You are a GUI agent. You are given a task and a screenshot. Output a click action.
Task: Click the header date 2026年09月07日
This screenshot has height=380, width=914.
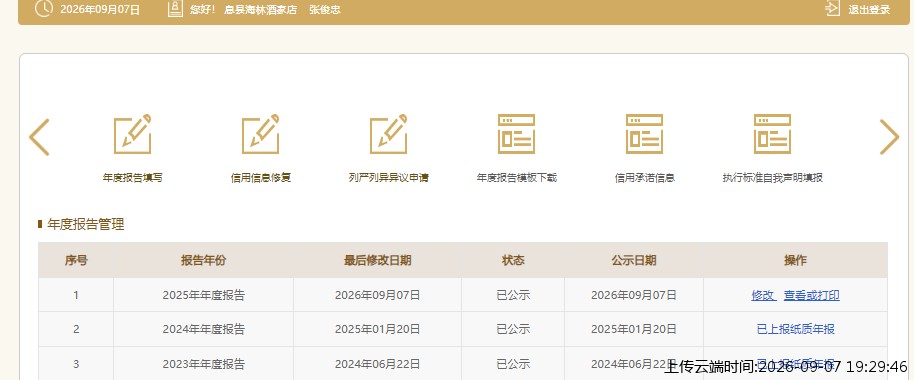(100, 10)
